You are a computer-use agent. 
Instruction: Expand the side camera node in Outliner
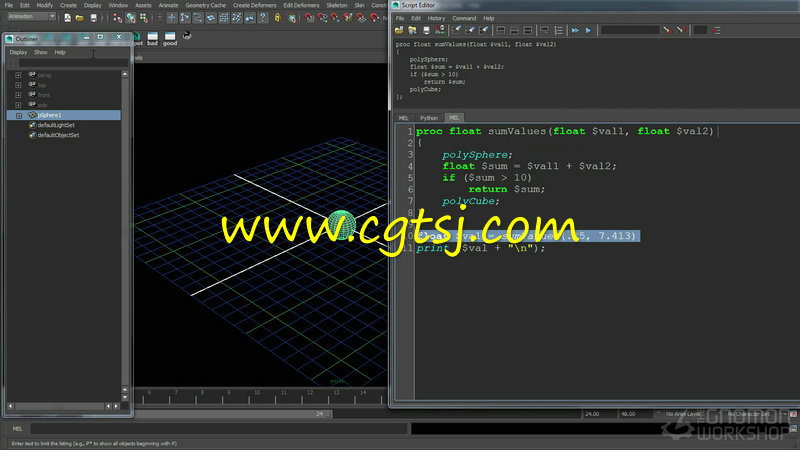(x=18, y=105)
